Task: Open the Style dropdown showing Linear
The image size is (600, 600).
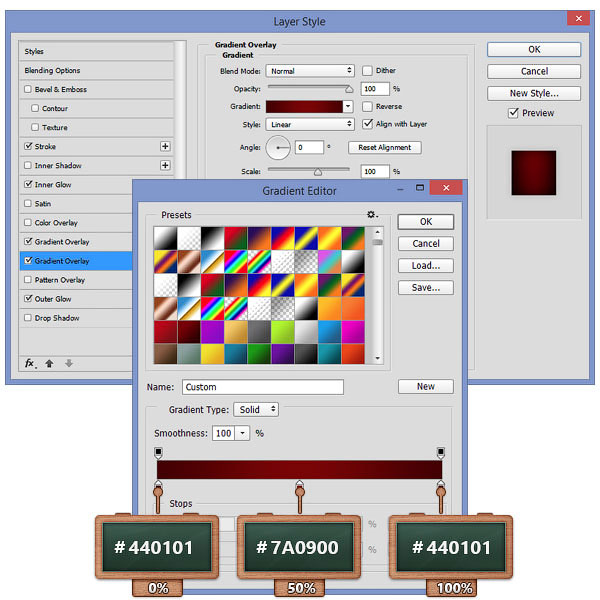Action: pos(310,124)
